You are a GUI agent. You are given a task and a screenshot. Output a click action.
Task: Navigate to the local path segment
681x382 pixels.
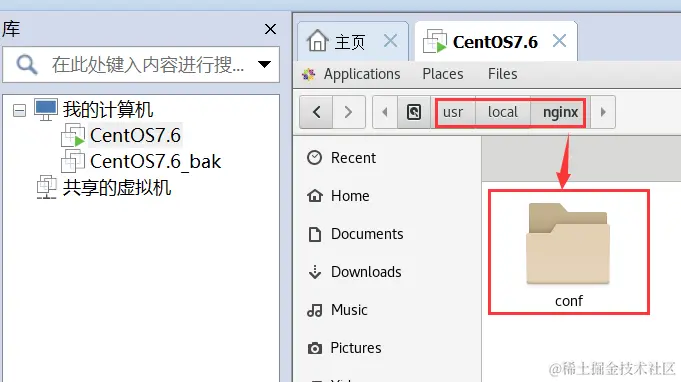coord(502,112)
